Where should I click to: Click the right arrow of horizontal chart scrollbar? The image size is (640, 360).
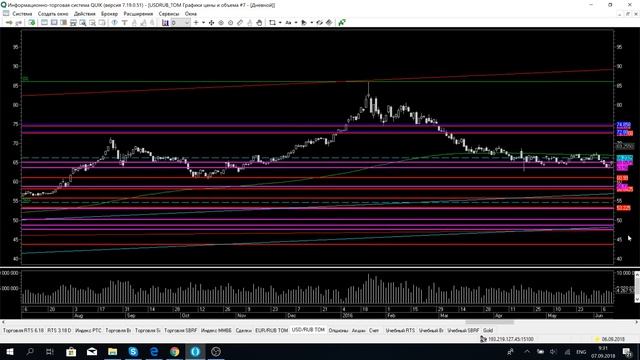(x=637, y=322)
